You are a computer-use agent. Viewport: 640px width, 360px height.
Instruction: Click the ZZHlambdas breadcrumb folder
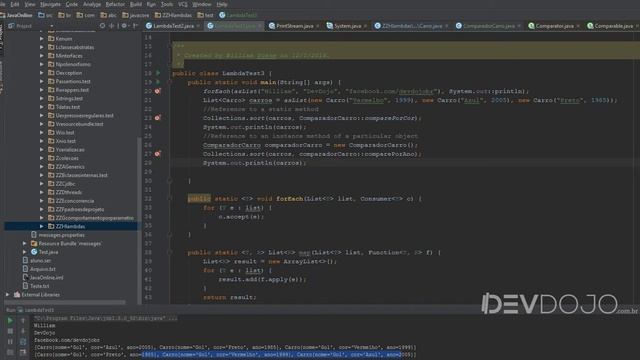173,15
